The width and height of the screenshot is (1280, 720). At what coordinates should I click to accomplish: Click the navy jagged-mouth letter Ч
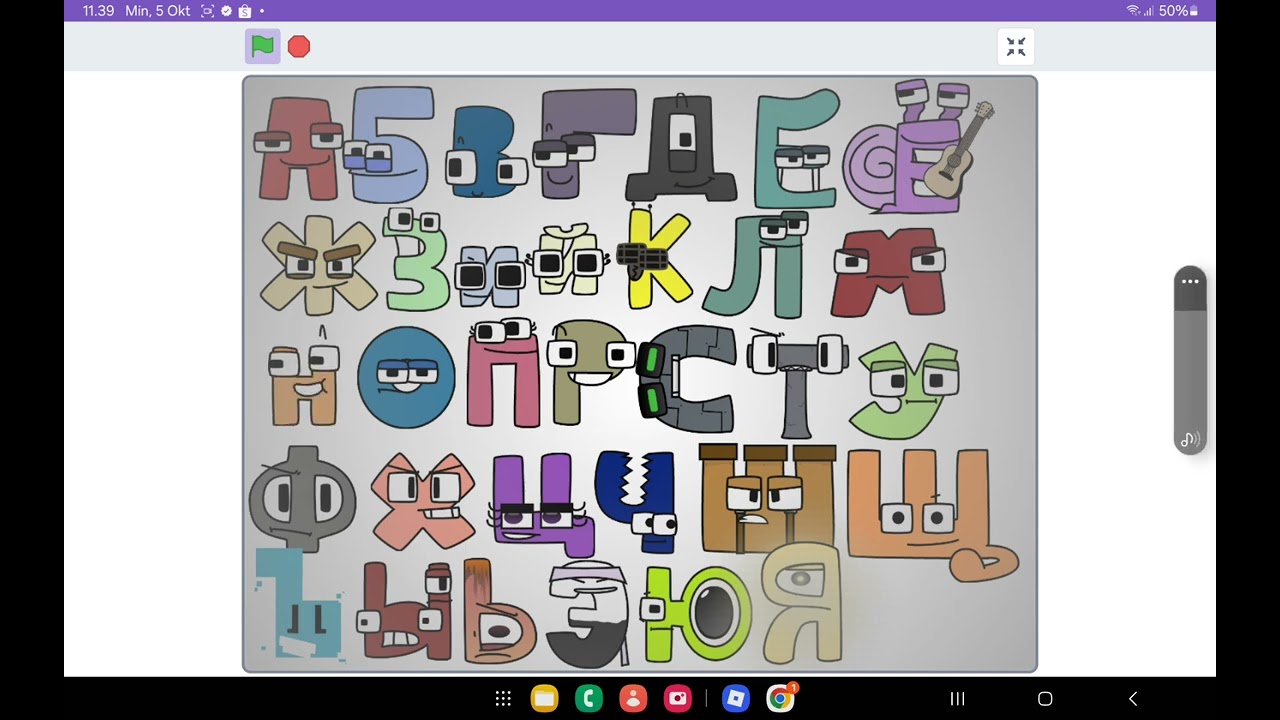coord(637,500)
